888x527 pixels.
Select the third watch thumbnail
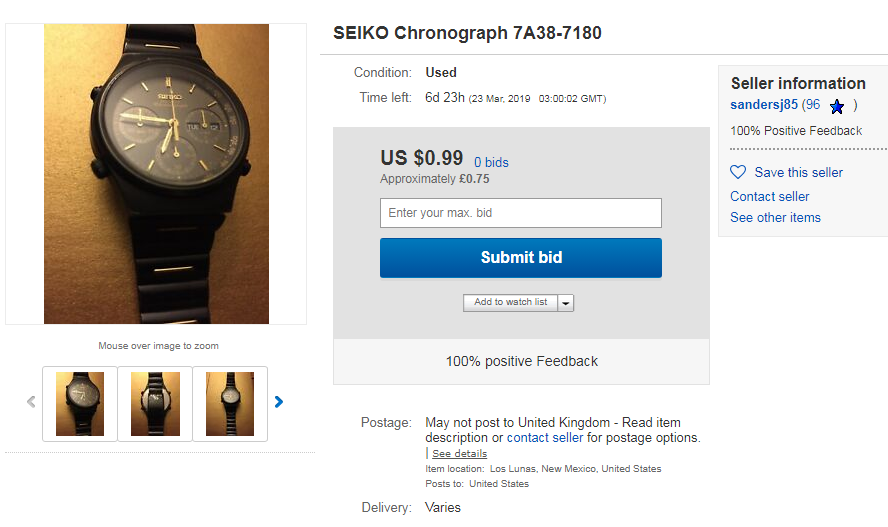point(230,403)
